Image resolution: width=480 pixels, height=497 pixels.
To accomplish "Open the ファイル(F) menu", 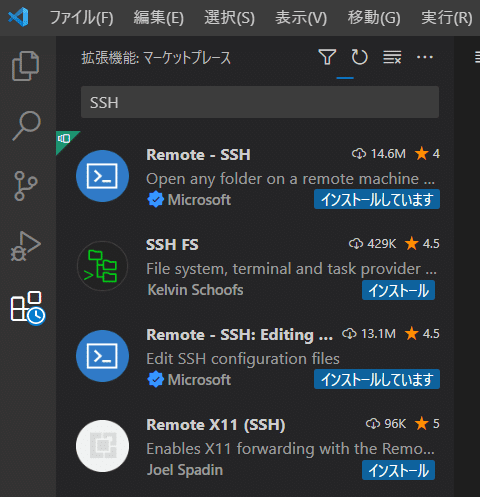I will tap(82, 18).
